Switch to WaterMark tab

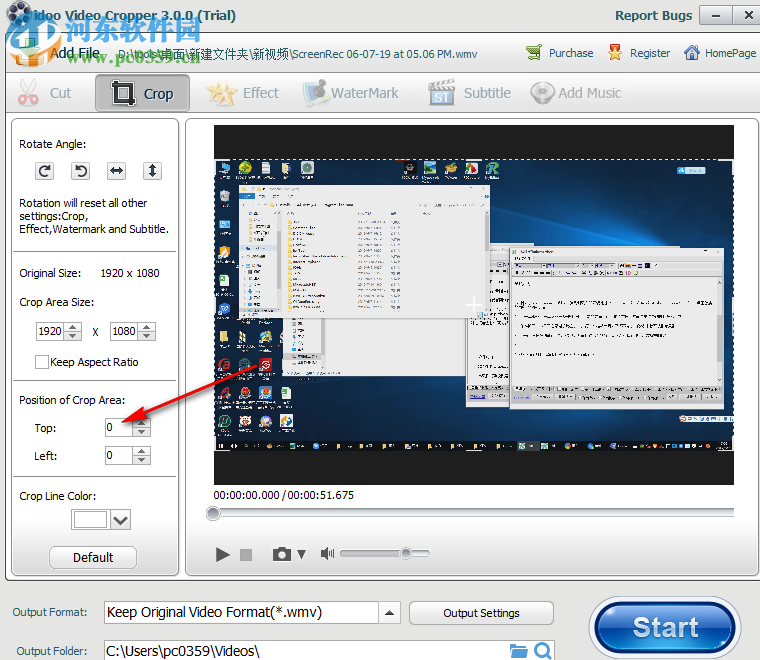coord(351,93)
